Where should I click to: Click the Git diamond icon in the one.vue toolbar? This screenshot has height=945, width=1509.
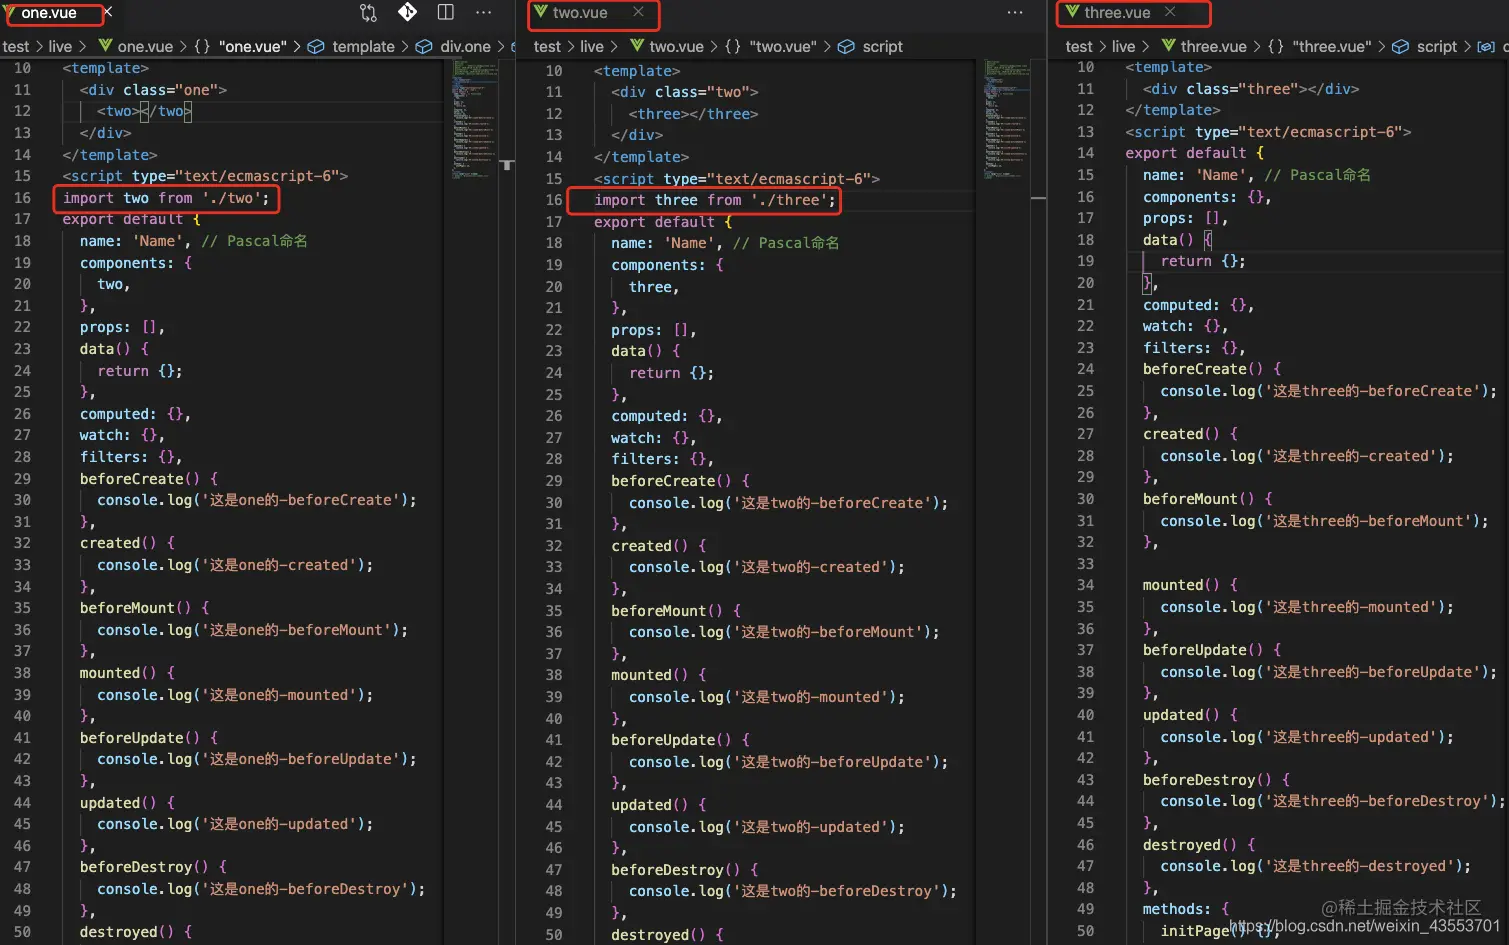click(x=407, y=12)
